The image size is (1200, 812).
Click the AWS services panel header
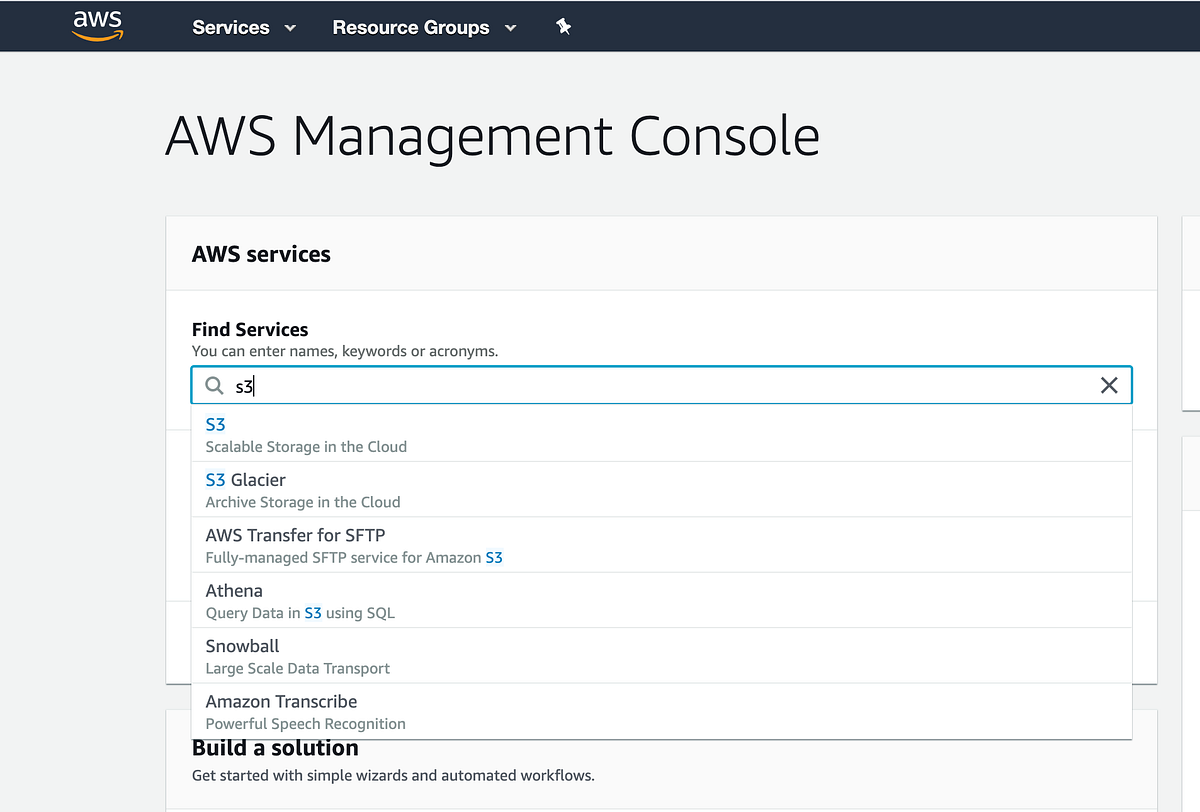(x=261, y=254)
